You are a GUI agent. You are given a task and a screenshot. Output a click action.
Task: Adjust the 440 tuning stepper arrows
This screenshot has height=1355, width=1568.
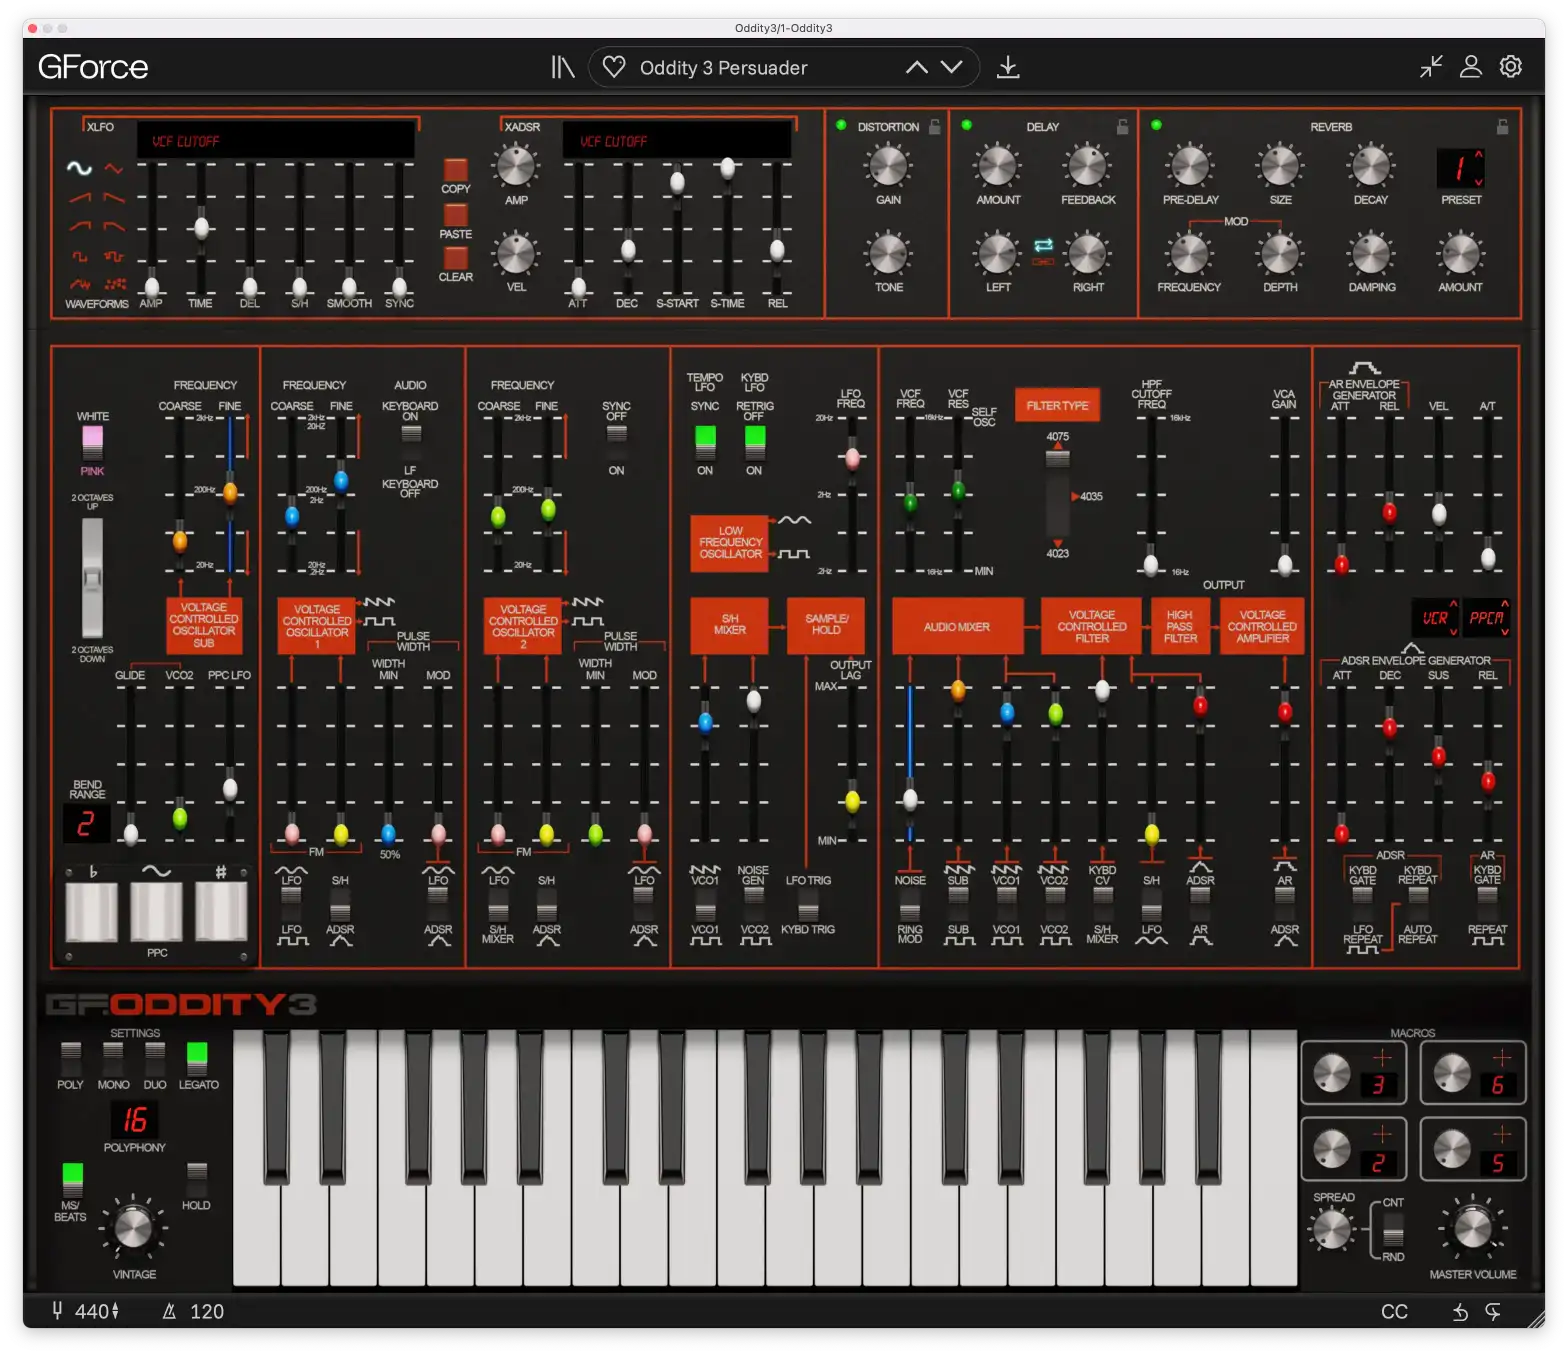pyautogui.click(x=115, y=1311)
